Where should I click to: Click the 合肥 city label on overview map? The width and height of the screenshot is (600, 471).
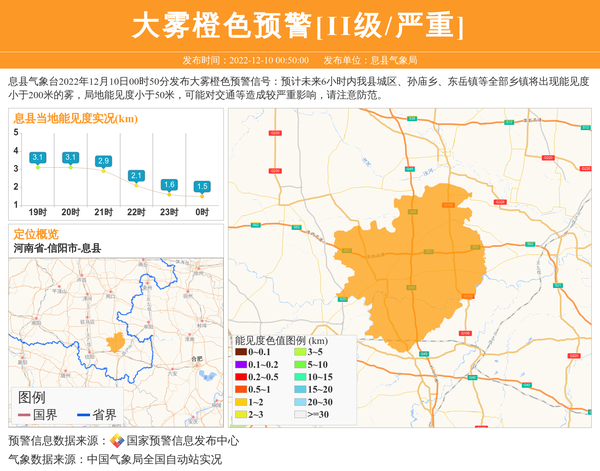pos(196,357)
